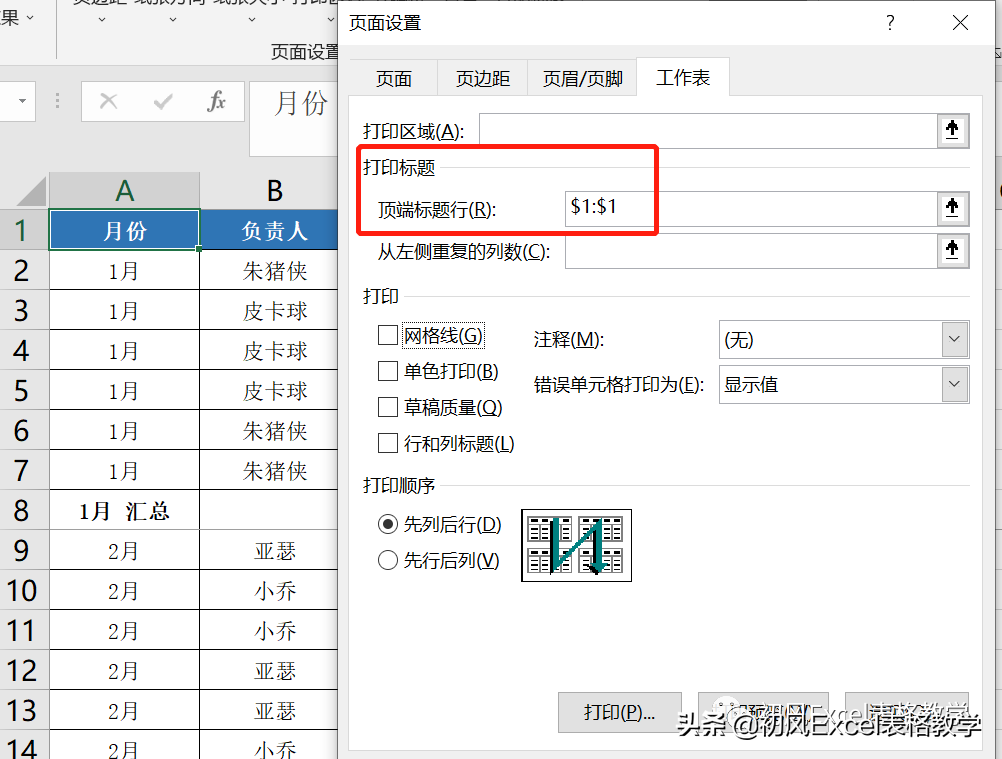Click cell B9 containing 亚瑟
The height and width of the screenshot is (759, 1002).
pyautogui.click(x=269, y=550)
